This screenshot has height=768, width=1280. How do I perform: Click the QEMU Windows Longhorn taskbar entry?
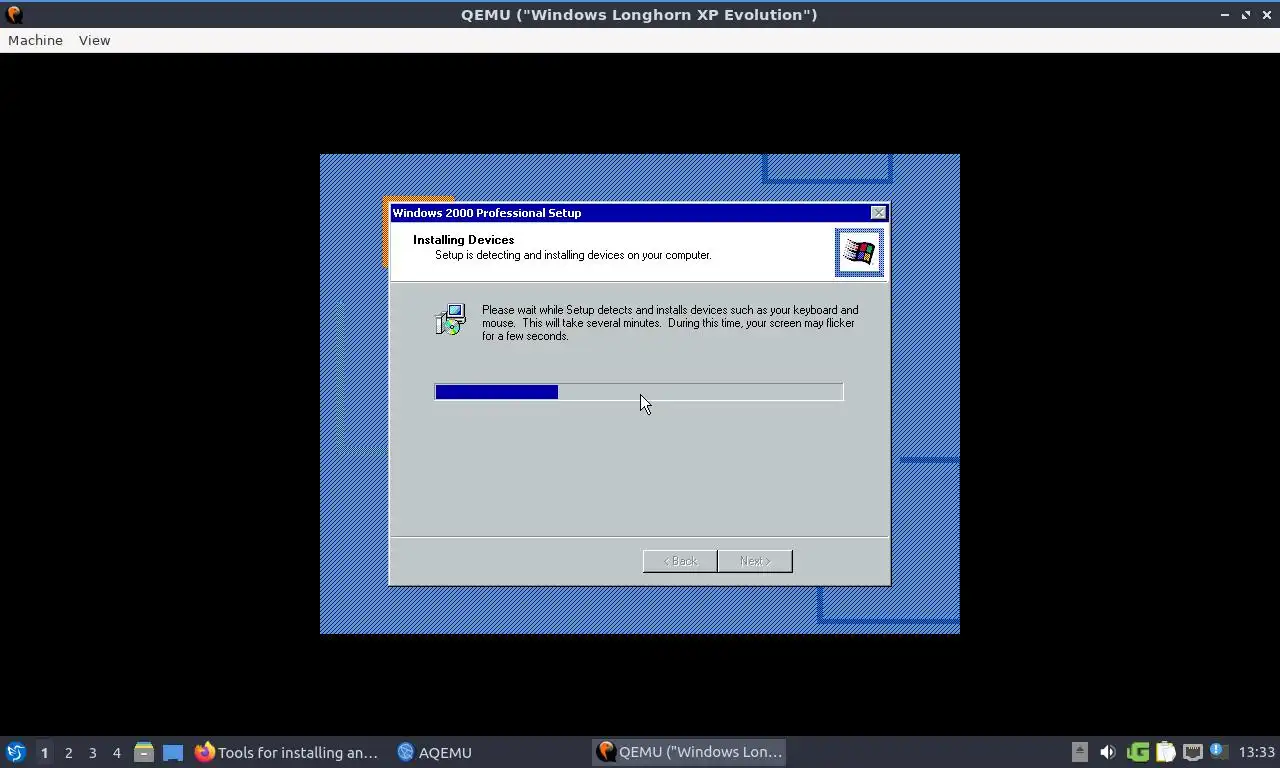[x=689, y=752]
